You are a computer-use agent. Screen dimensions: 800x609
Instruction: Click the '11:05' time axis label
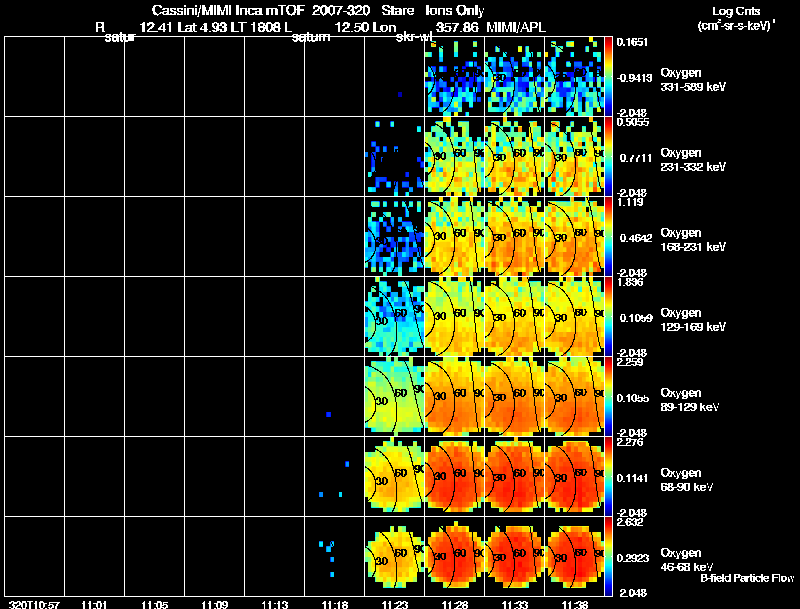(154, 604)
